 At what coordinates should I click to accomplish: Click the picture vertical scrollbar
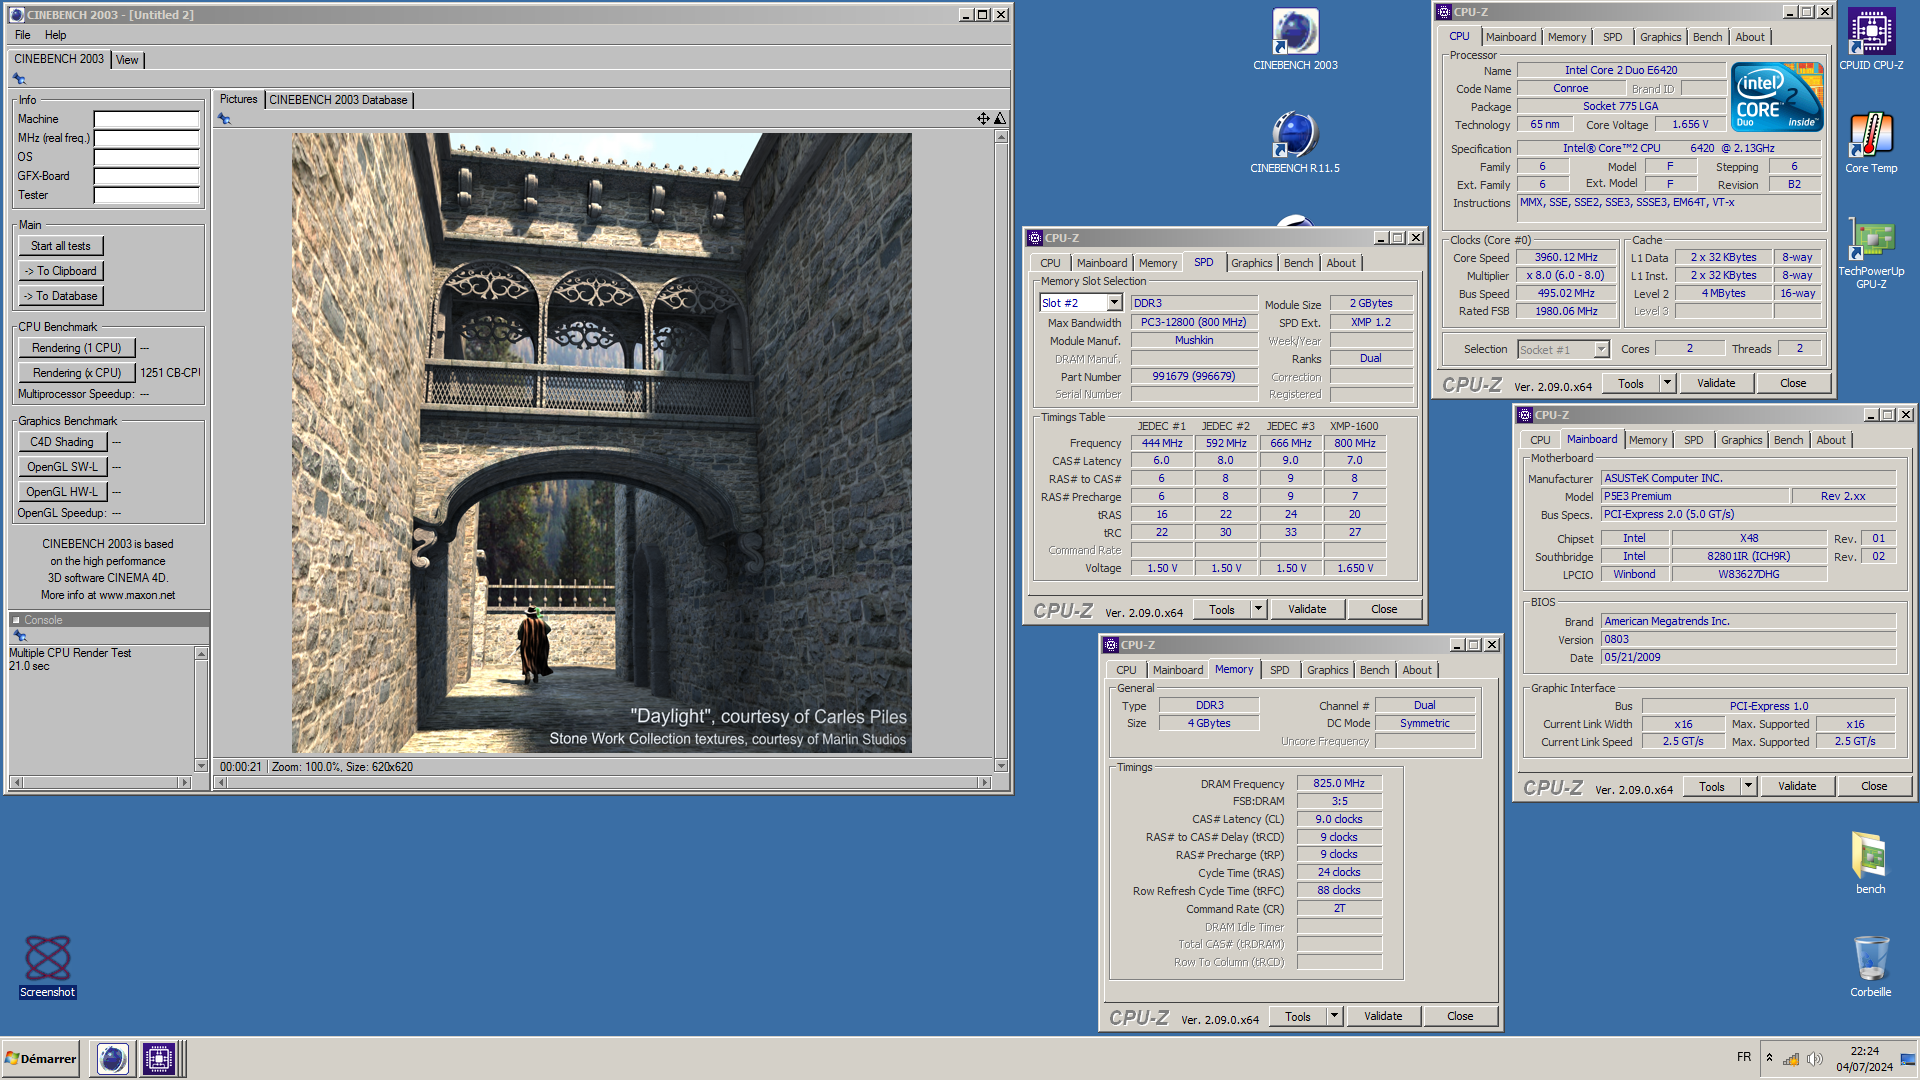coord(1001,451)
